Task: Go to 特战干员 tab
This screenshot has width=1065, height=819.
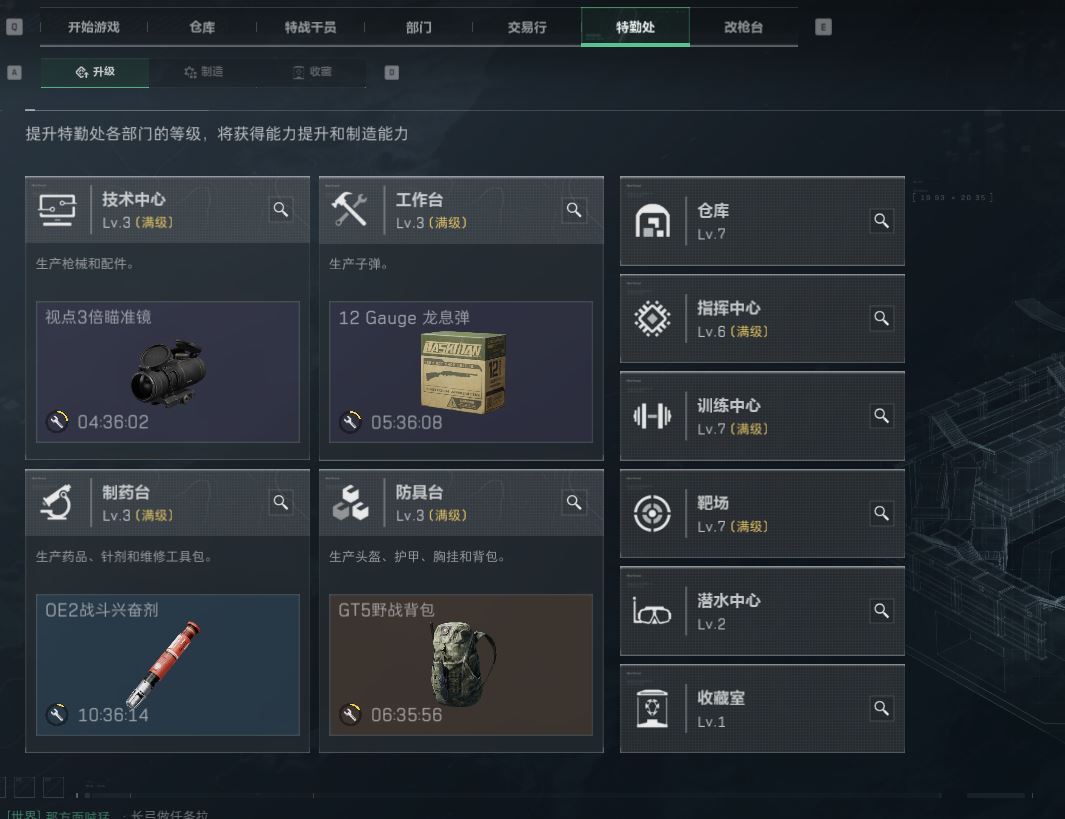Action: [310, 27]
